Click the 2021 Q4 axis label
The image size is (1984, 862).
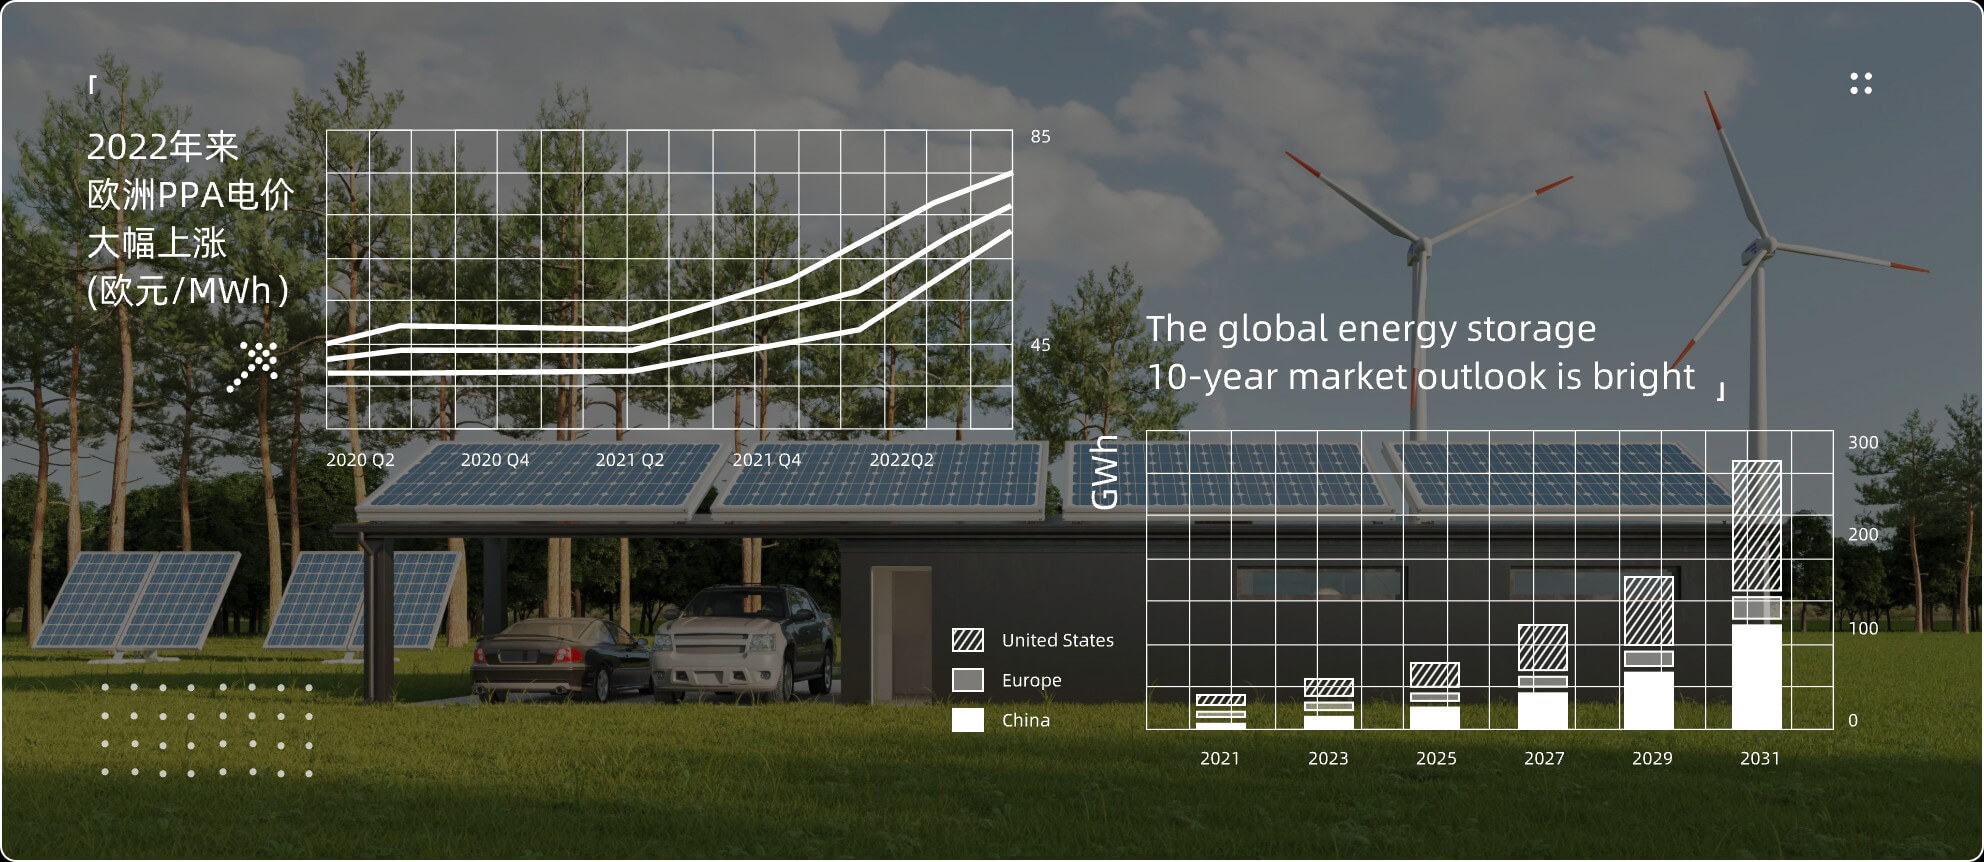766,460
